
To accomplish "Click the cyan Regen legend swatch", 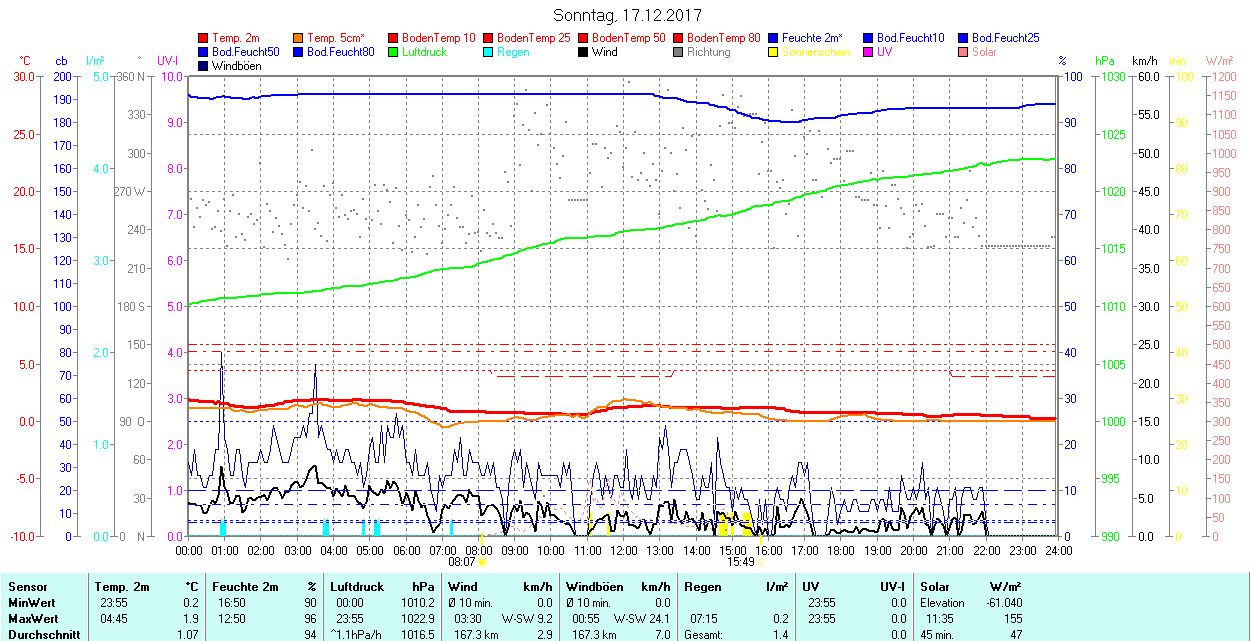I will point(488,52).
